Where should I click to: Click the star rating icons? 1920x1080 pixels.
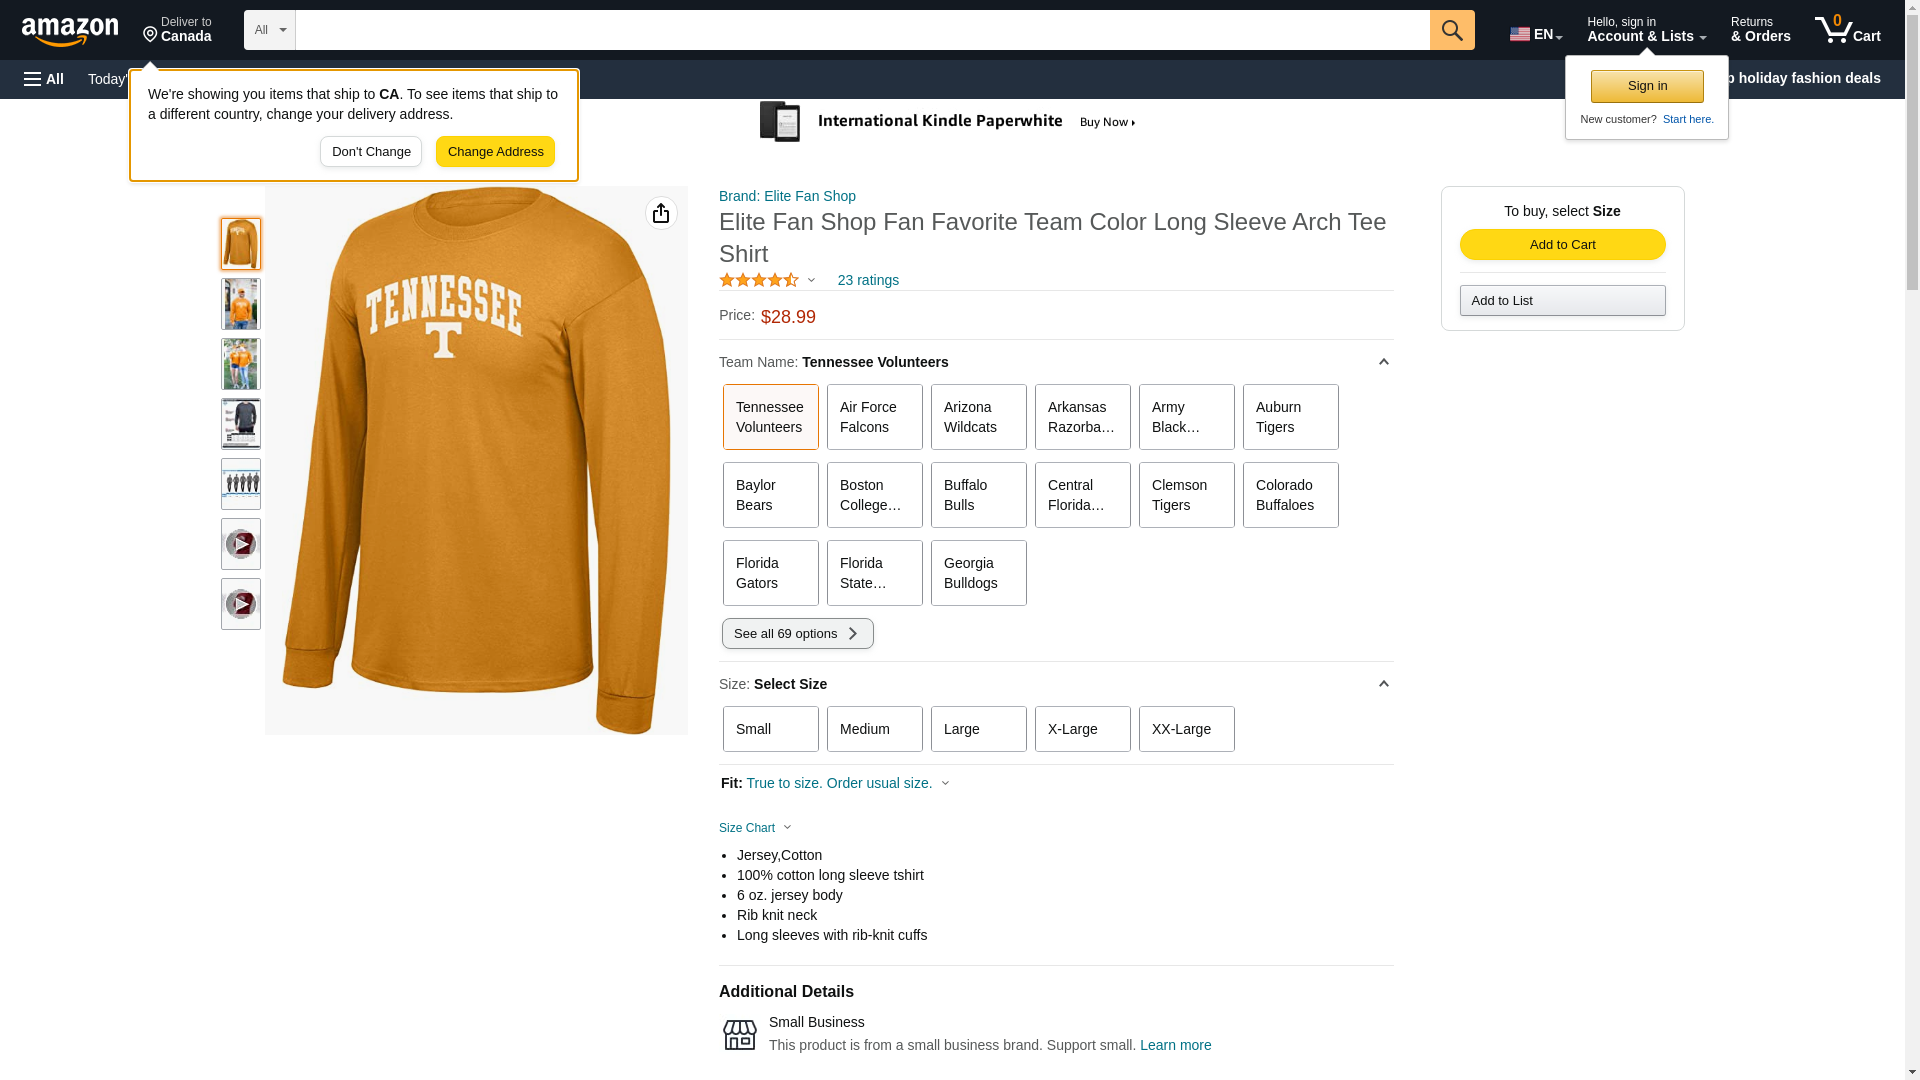point(759,281)
